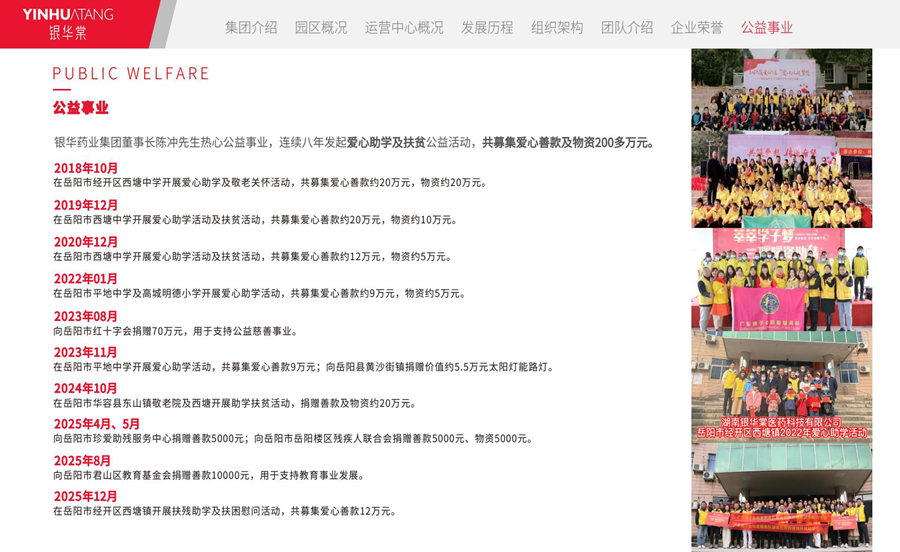Navigate to 组织架构
The width and height of the screenshot is (900, 552).
click(x=557, y=28)
